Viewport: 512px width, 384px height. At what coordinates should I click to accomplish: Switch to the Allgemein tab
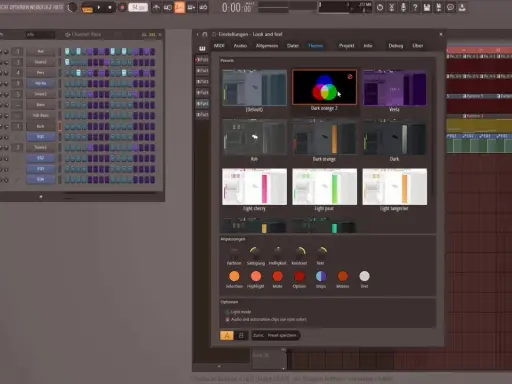267,46
